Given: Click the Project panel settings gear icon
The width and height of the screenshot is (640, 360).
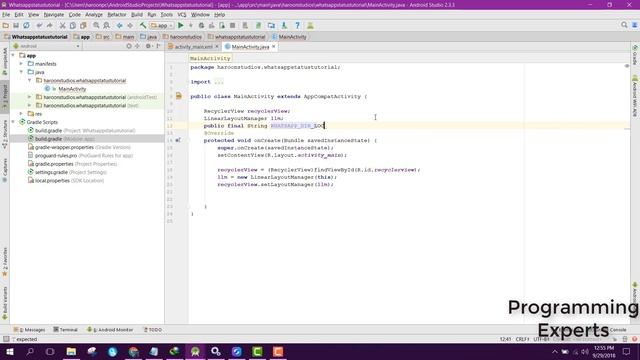Looking at the screenshot, I should click(x=149, y=46).
